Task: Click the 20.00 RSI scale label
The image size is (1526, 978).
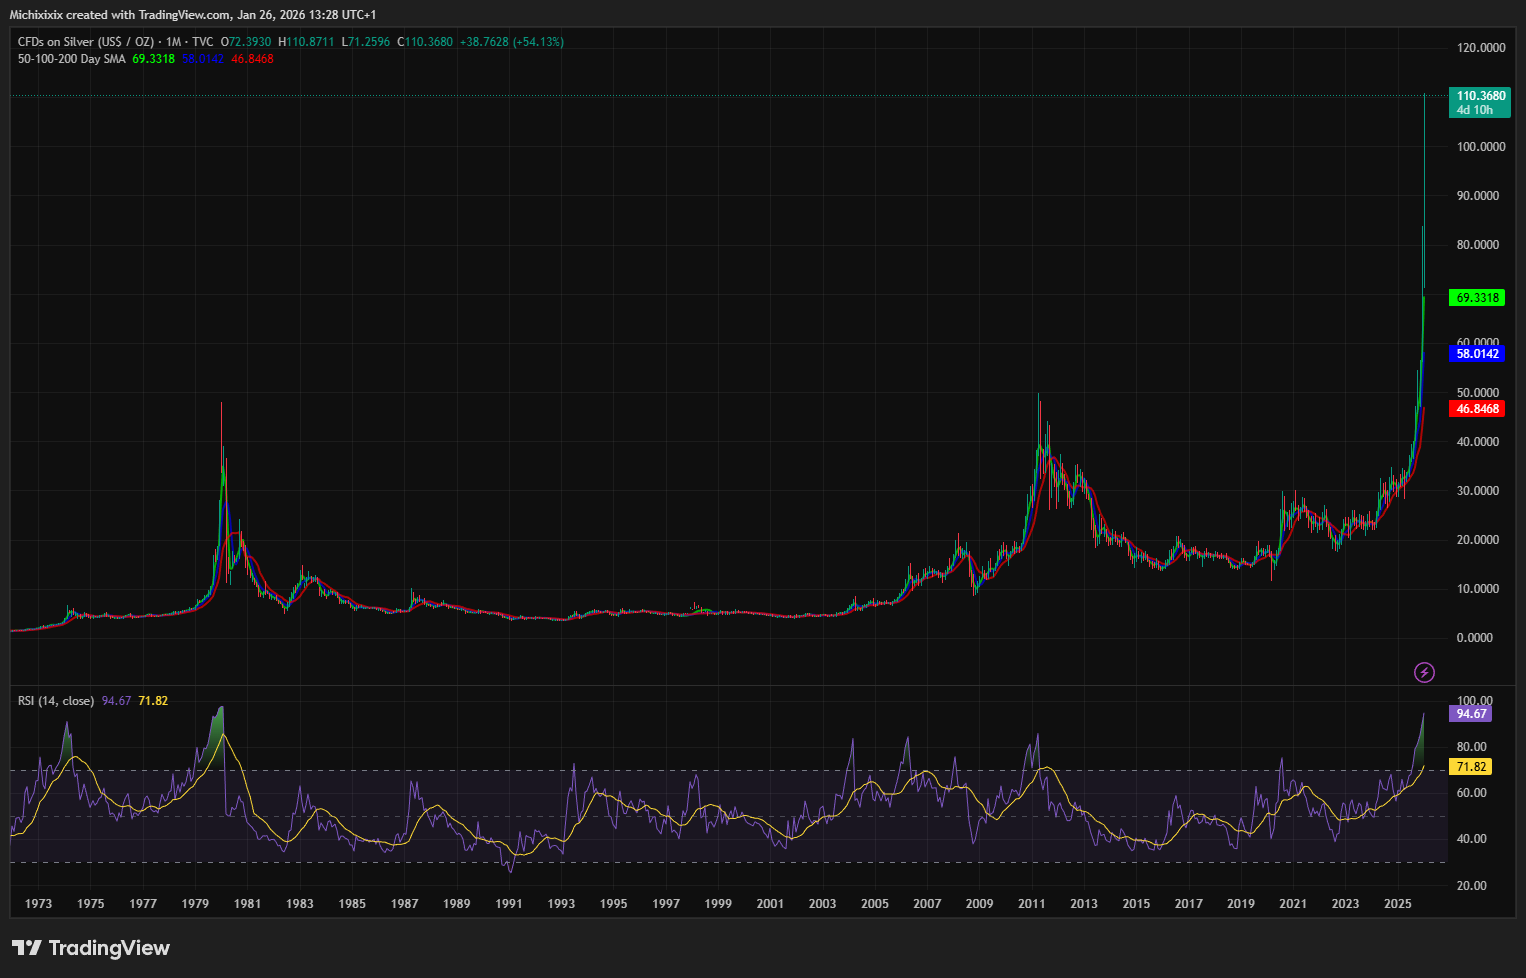Action: 1471,886
